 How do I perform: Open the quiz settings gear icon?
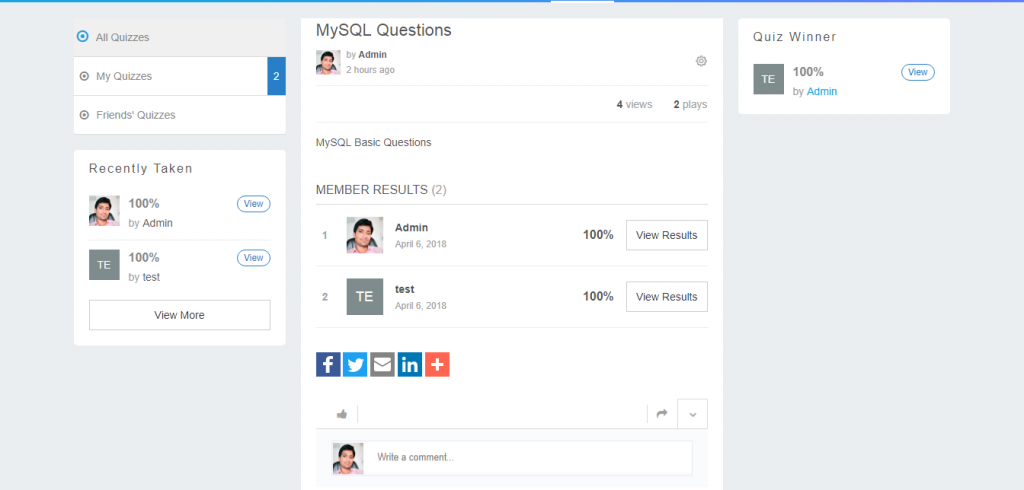click(701, 61)
